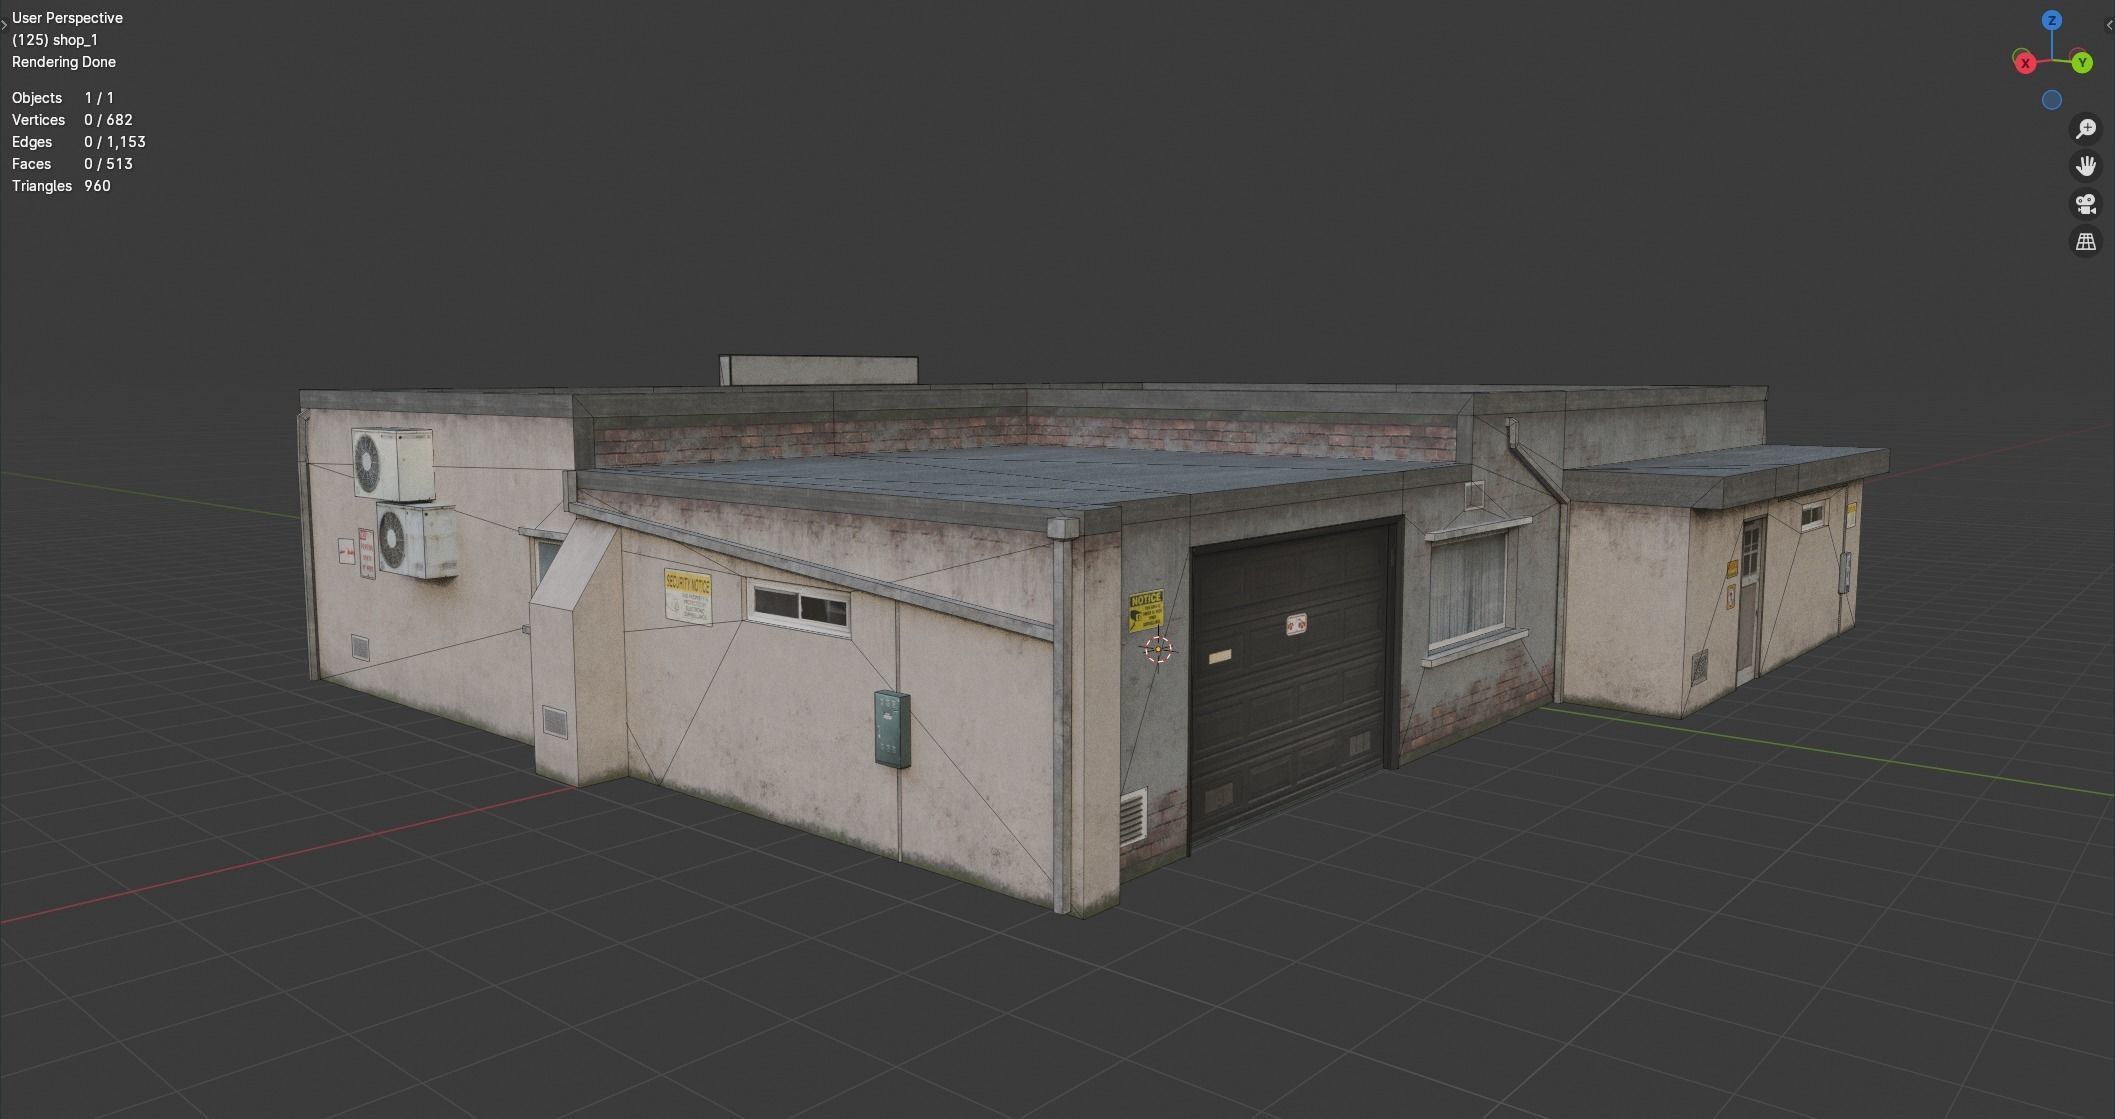Toggle perspective/orthographic grid icon
The height and width of the screenshot is (1119, 2115).
click(x=2086, y=242)
